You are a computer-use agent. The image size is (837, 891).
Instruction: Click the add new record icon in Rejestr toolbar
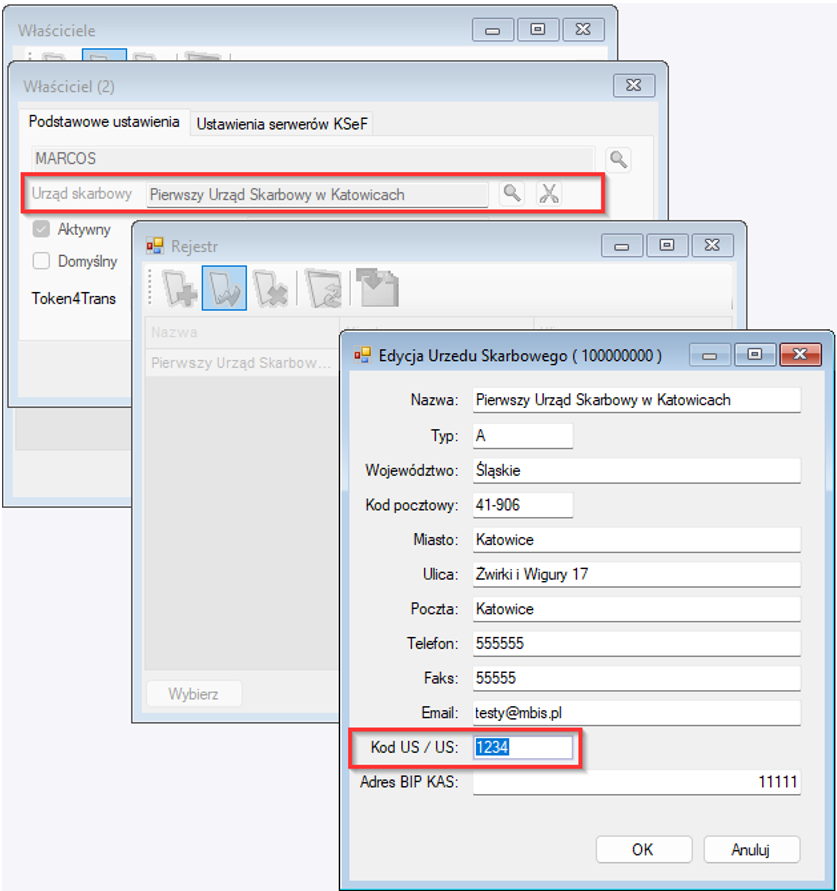pos(180,289)
